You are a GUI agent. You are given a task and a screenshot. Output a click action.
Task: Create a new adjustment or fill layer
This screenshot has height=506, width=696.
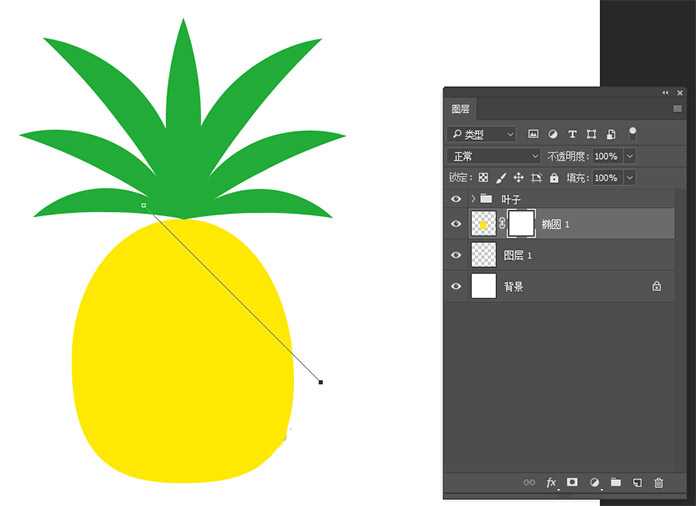pyautogui.click(x=594, y=483)
